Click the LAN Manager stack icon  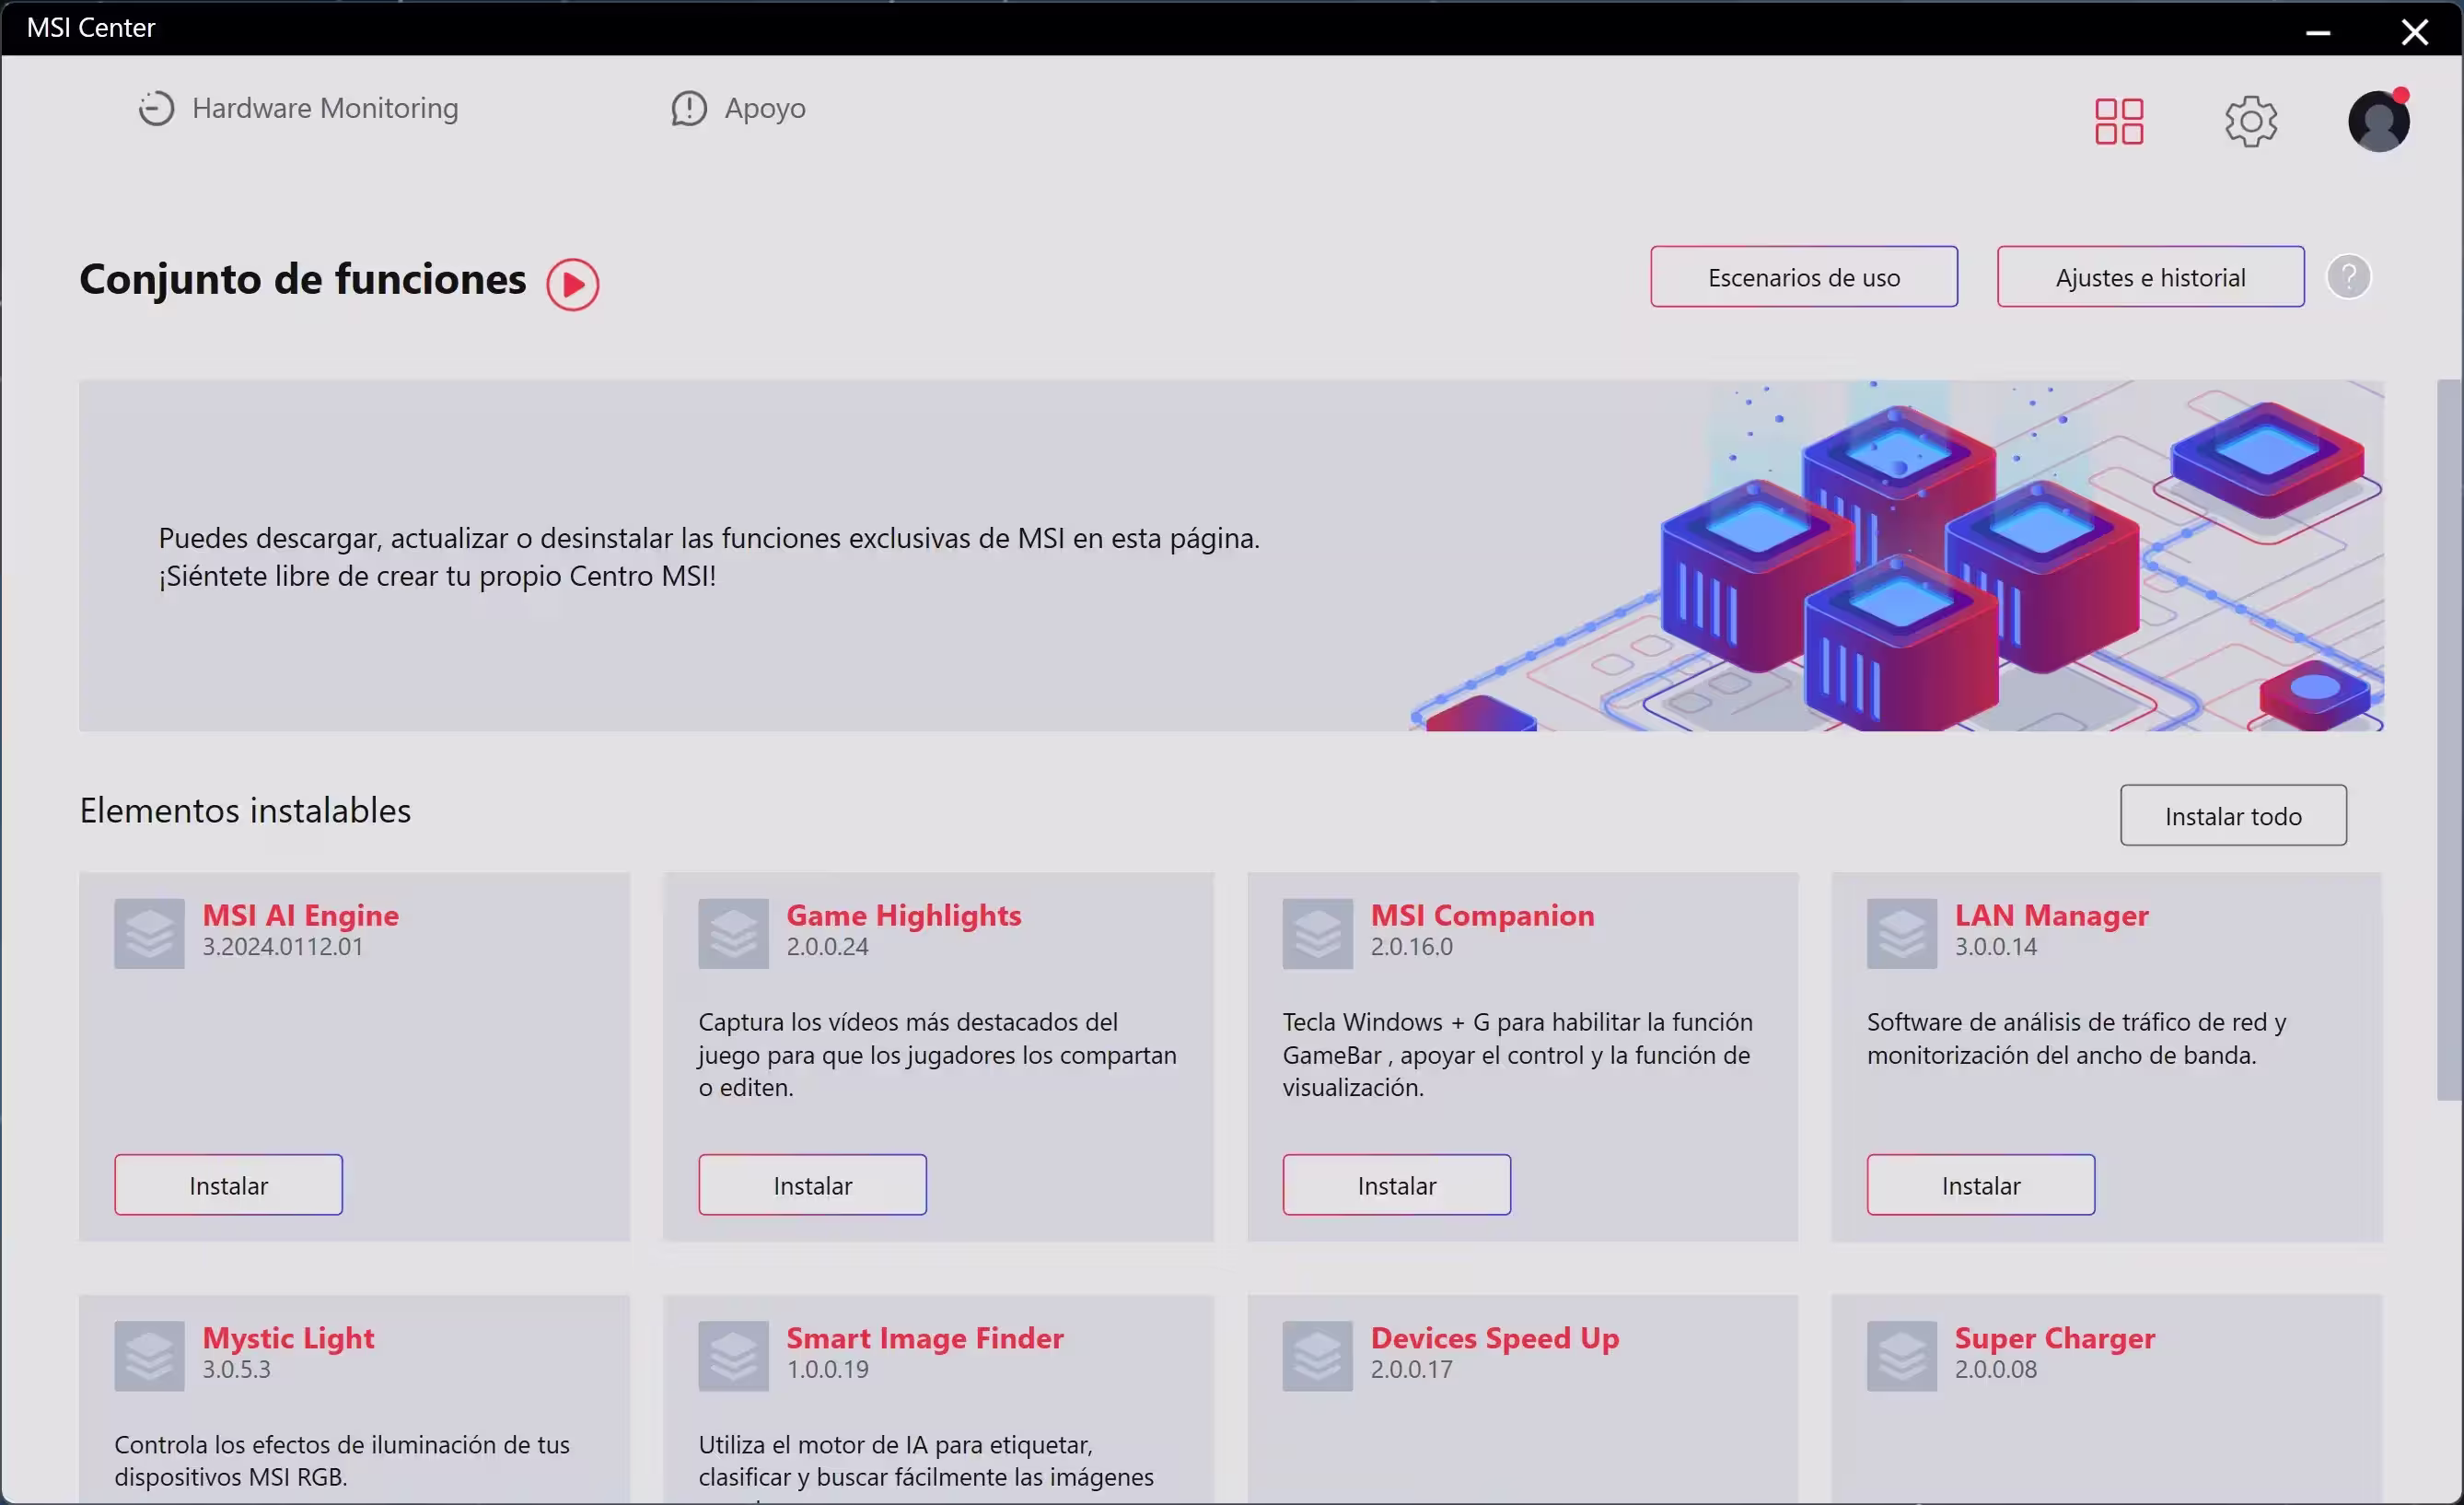[1902, 934]
